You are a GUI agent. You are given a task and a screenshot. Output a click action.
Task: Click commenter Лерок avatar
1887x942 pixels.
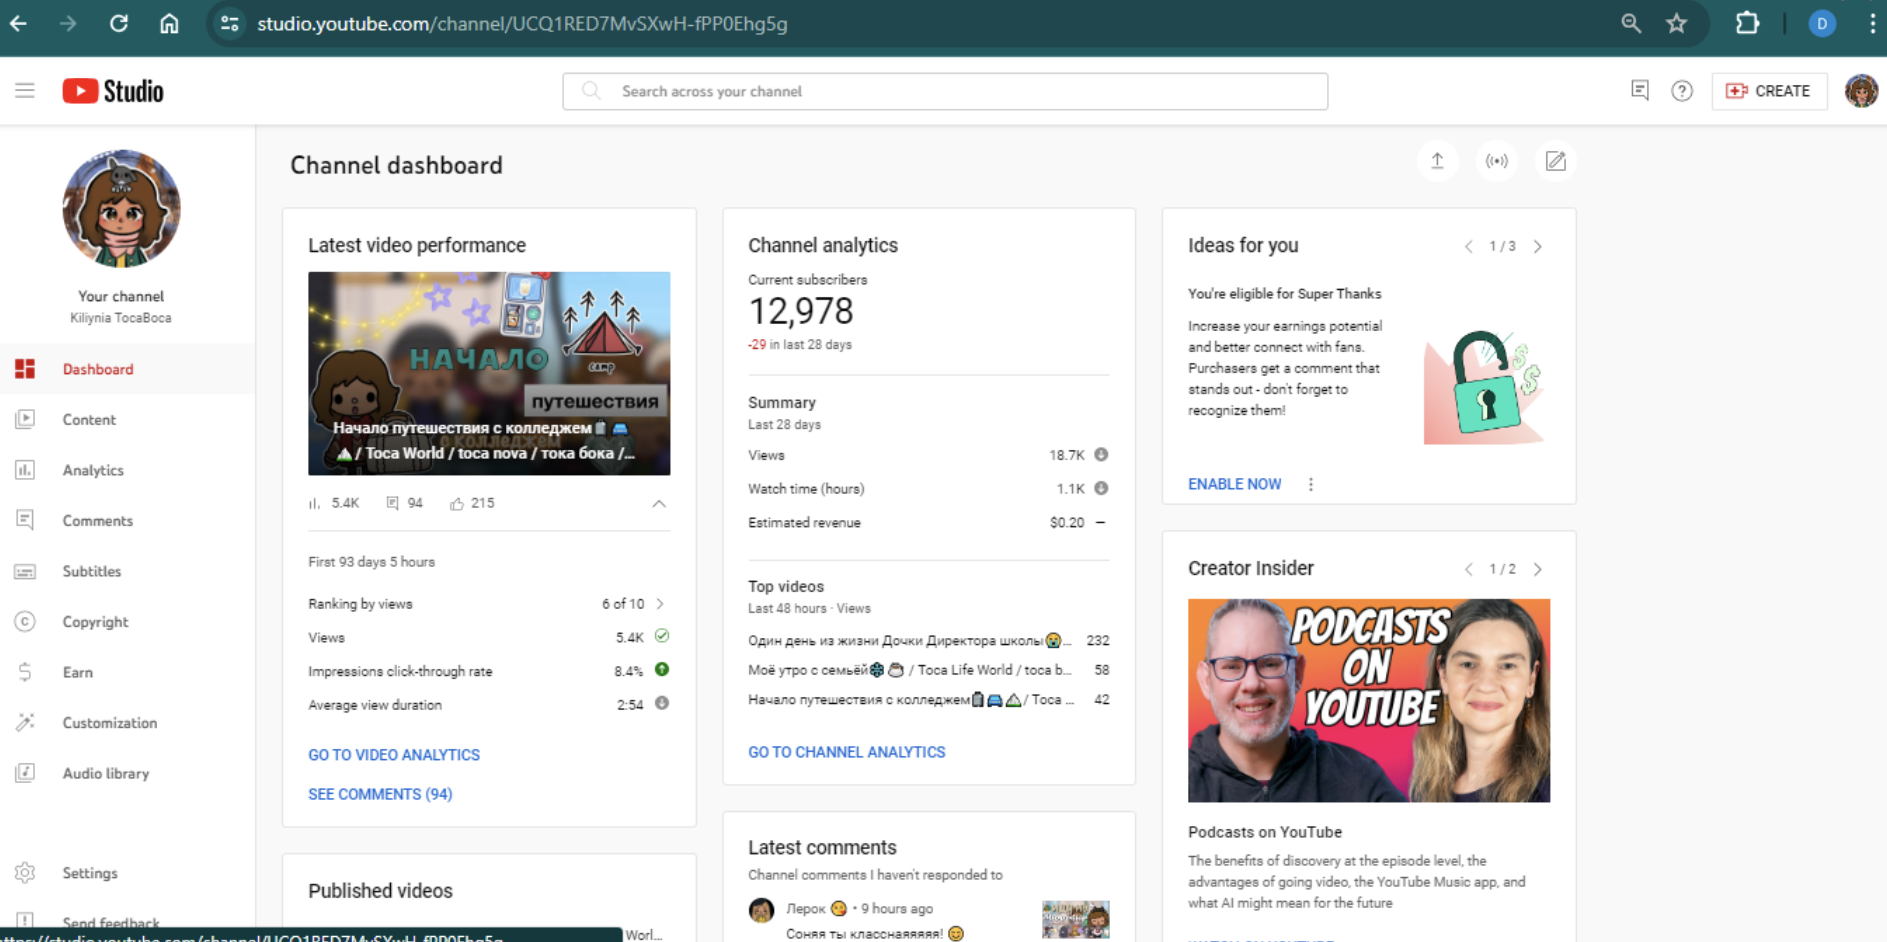(762, 910)
